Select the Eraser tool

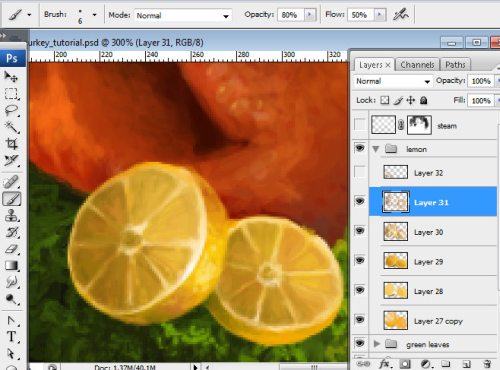click(11, 249)
